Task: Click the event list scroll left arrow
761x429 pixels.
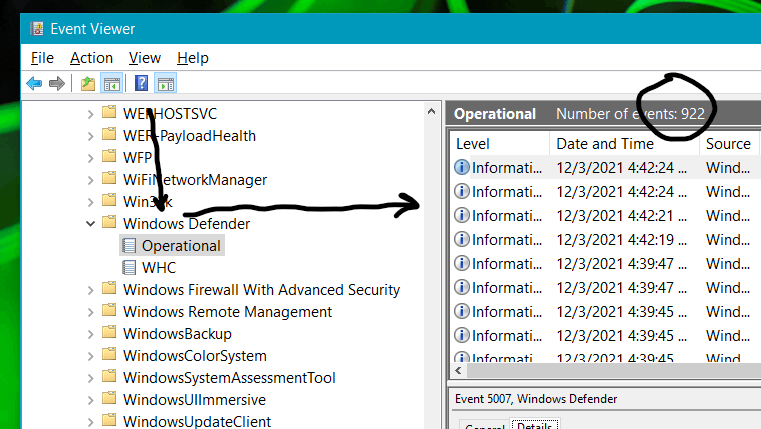Action: tap(459, 371)
